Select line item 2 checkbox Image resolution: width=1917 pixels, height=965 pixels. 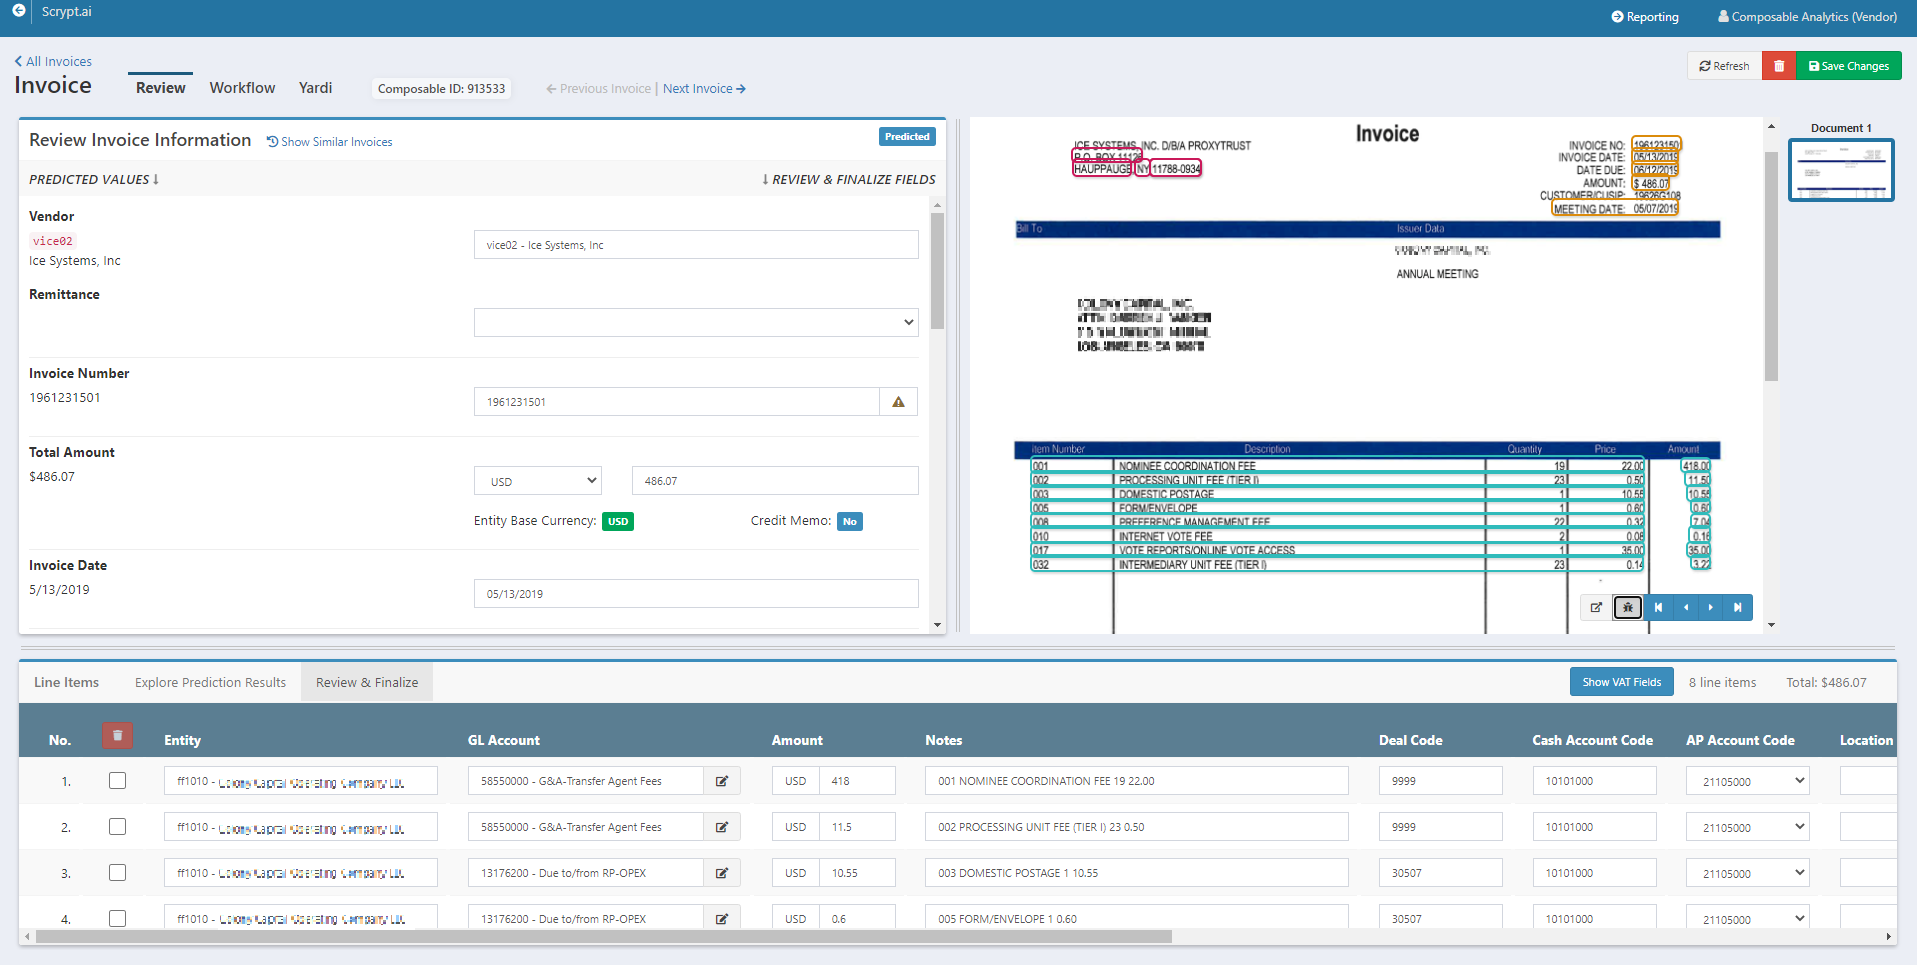pyautogui.click(x=117, y=827)
